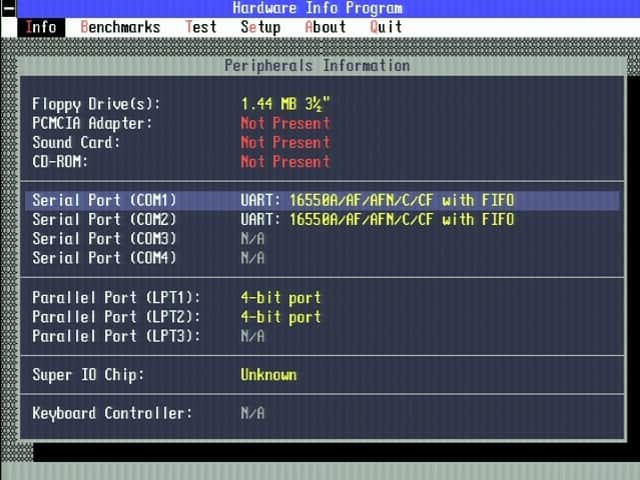Open the Test menu
This screenshot has width=640, height=480.
point(201,27)
